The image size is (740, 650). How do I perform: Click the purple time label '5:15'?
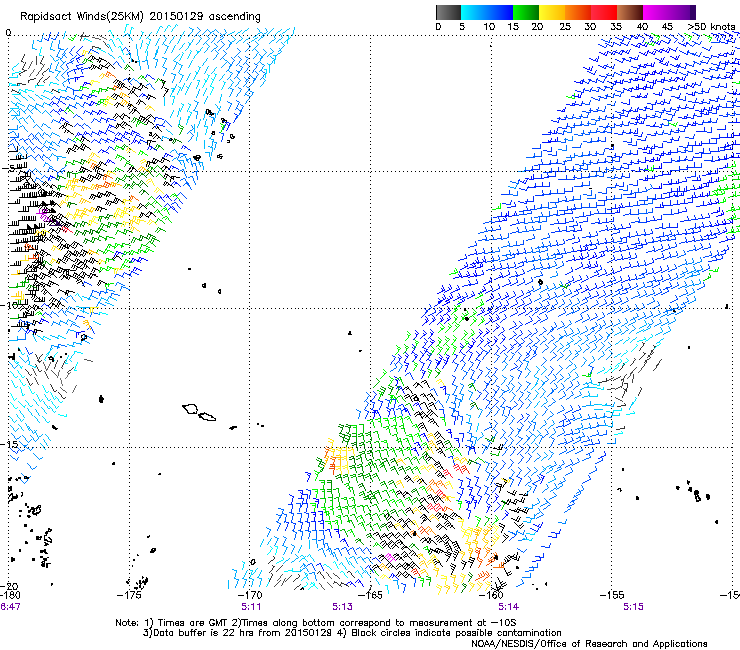[633, 607]
